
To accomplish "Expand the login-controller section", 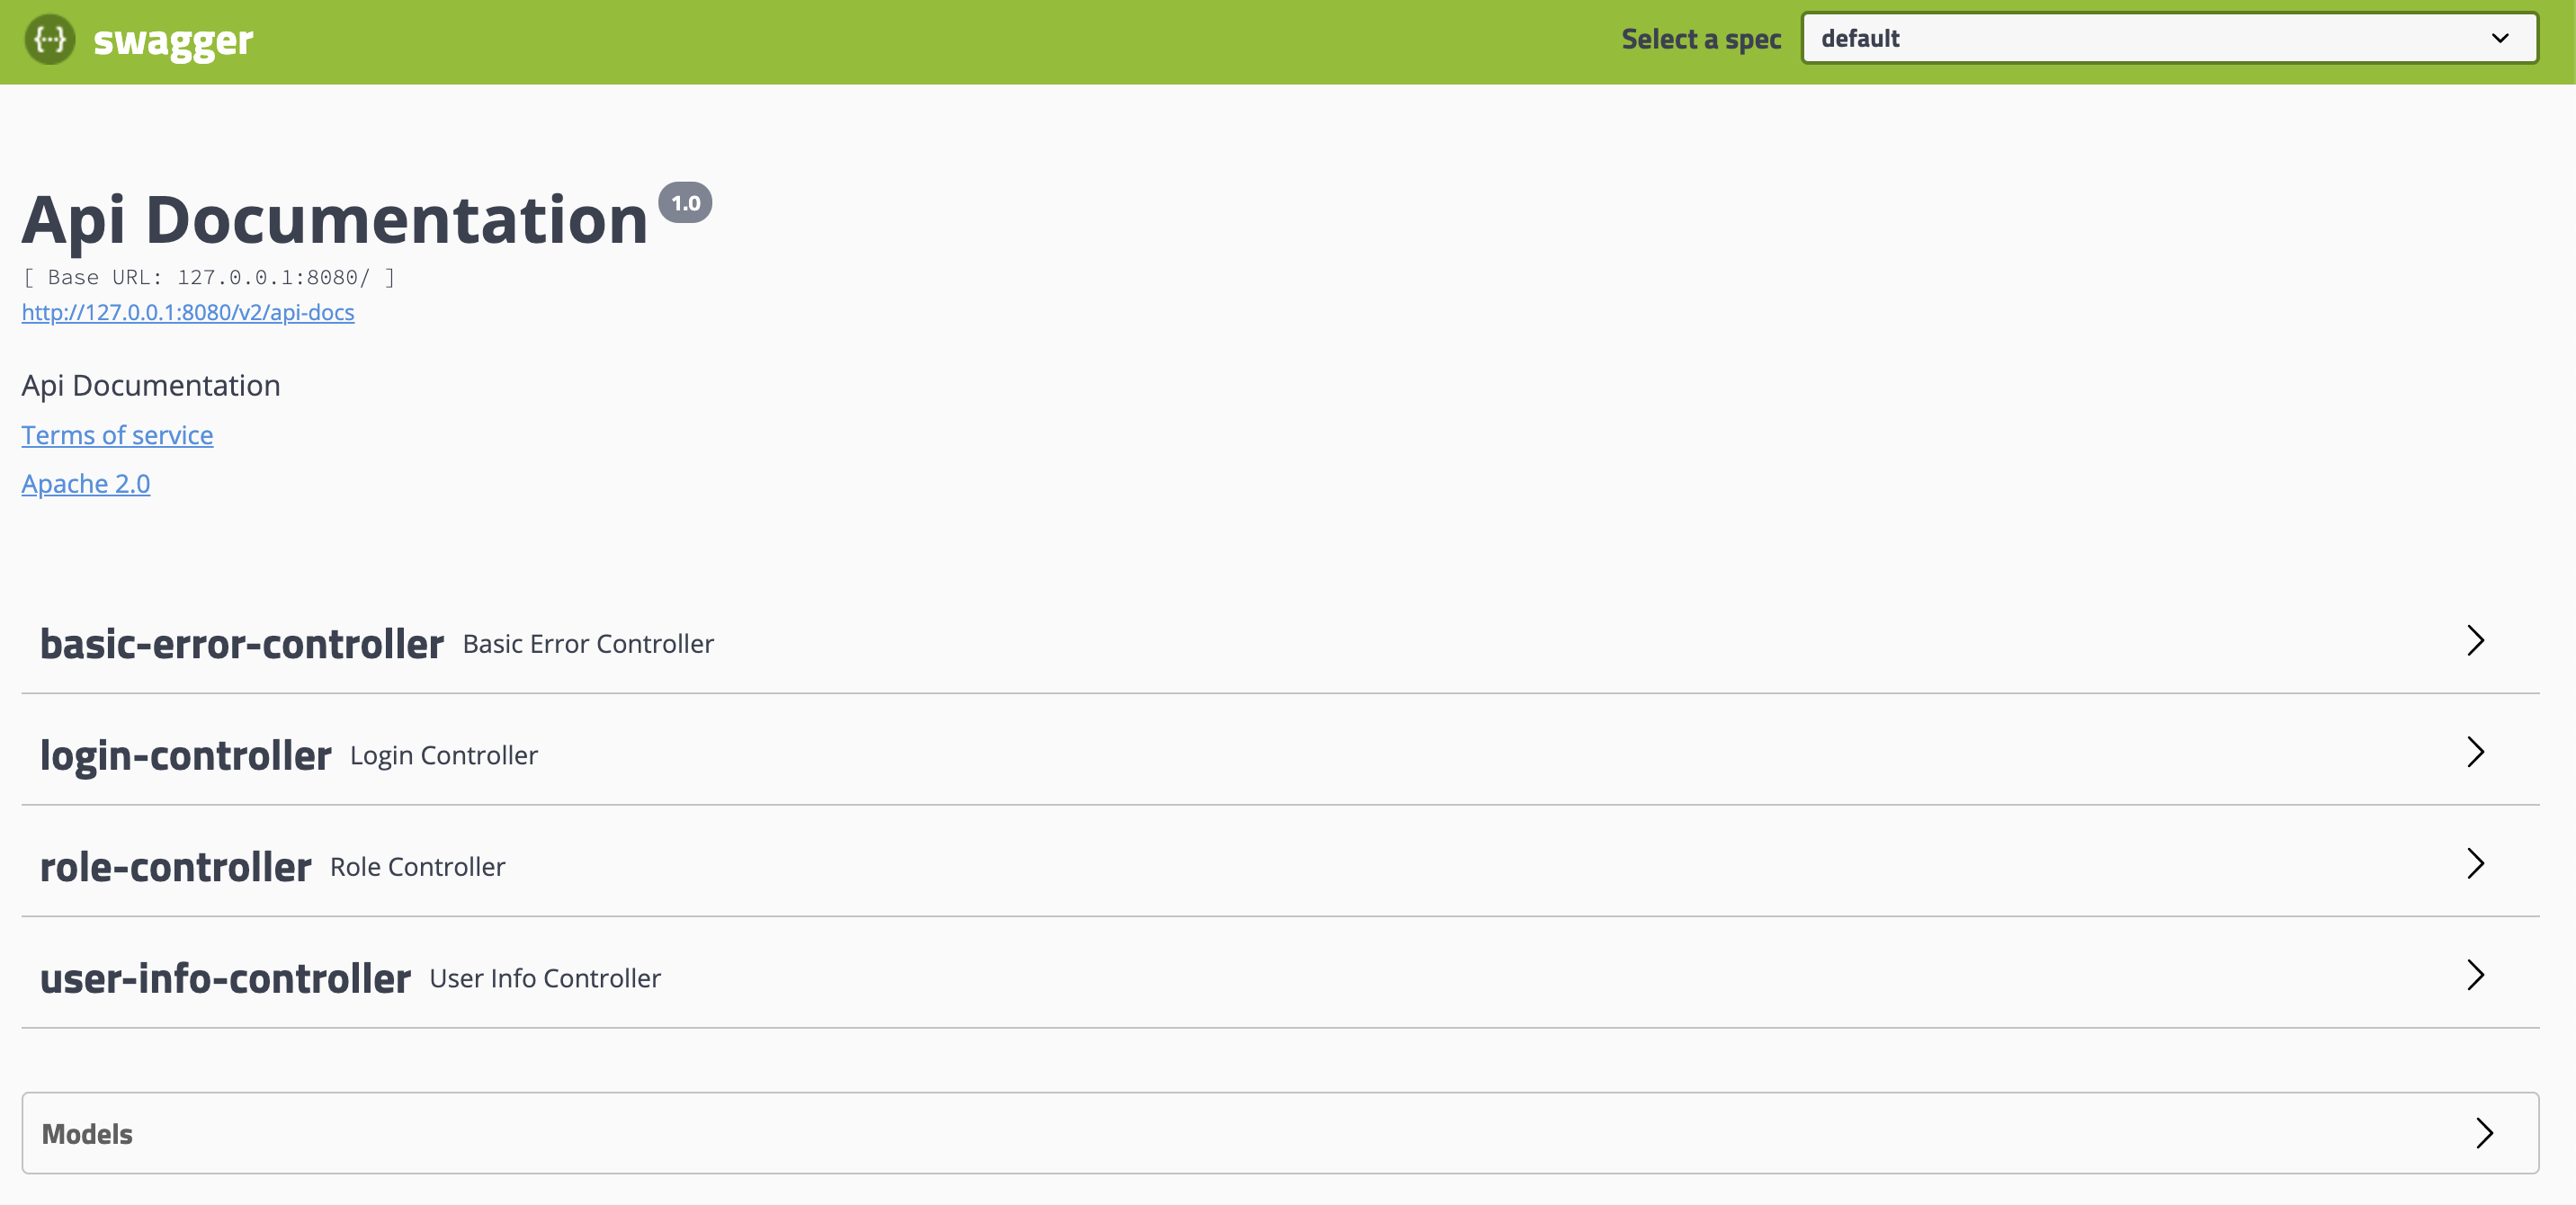I will (186, 755).
